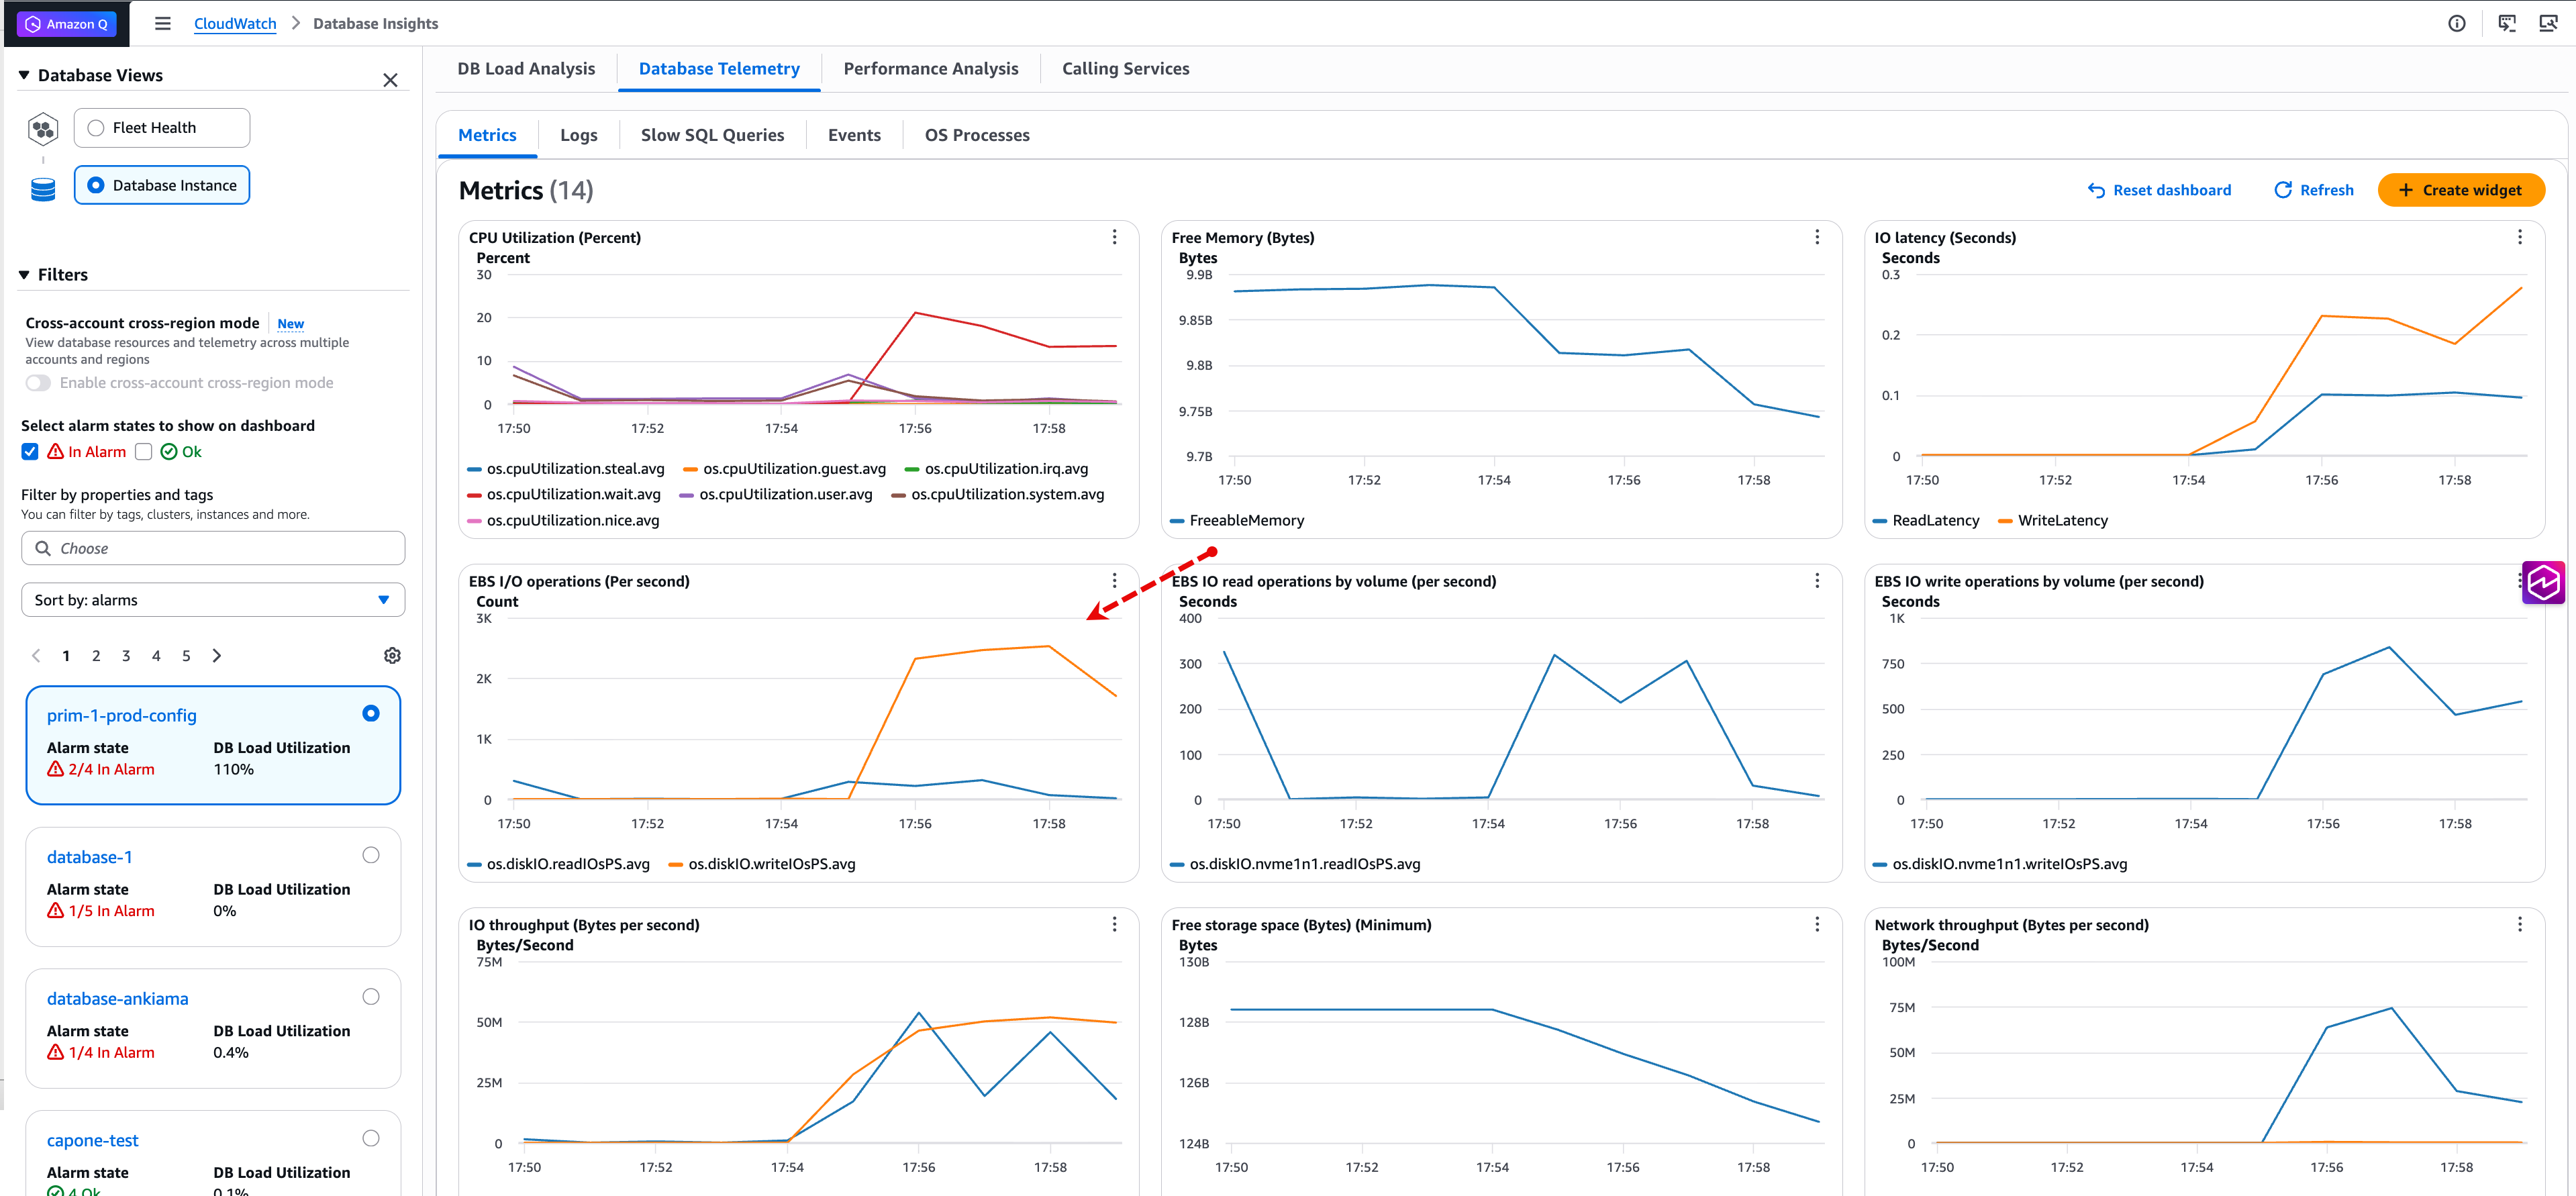Click the Refresh button
Image resolution: width=2576 pixels, height=1196 pixels.
click(2313, 190)
